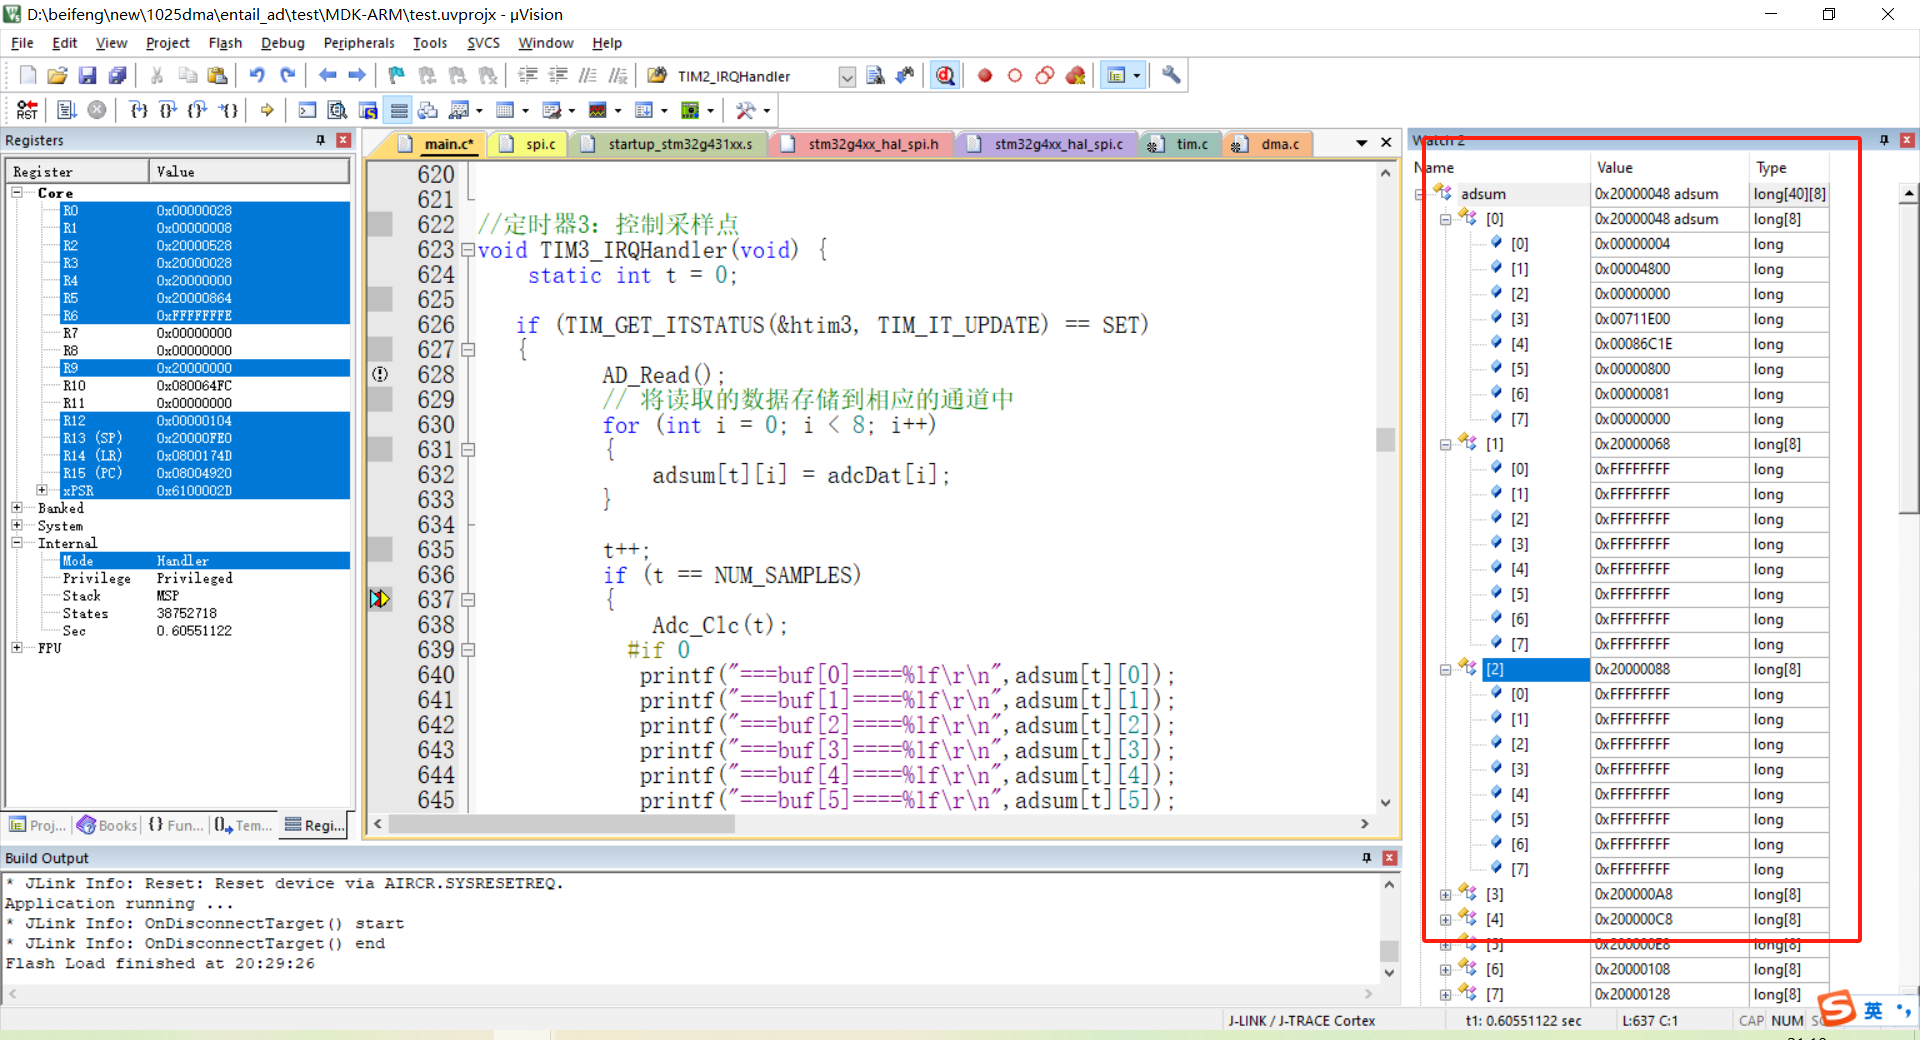Switch to the Books panel tab
Viewport: 1920px width, 1040px height.
[x=108, y=825]
